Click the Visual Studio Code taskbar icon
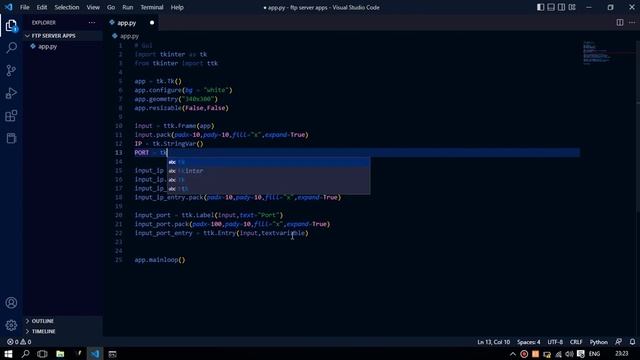Image resolution: width=640 pixels, height=360 pixels. (x=95, y=354)
